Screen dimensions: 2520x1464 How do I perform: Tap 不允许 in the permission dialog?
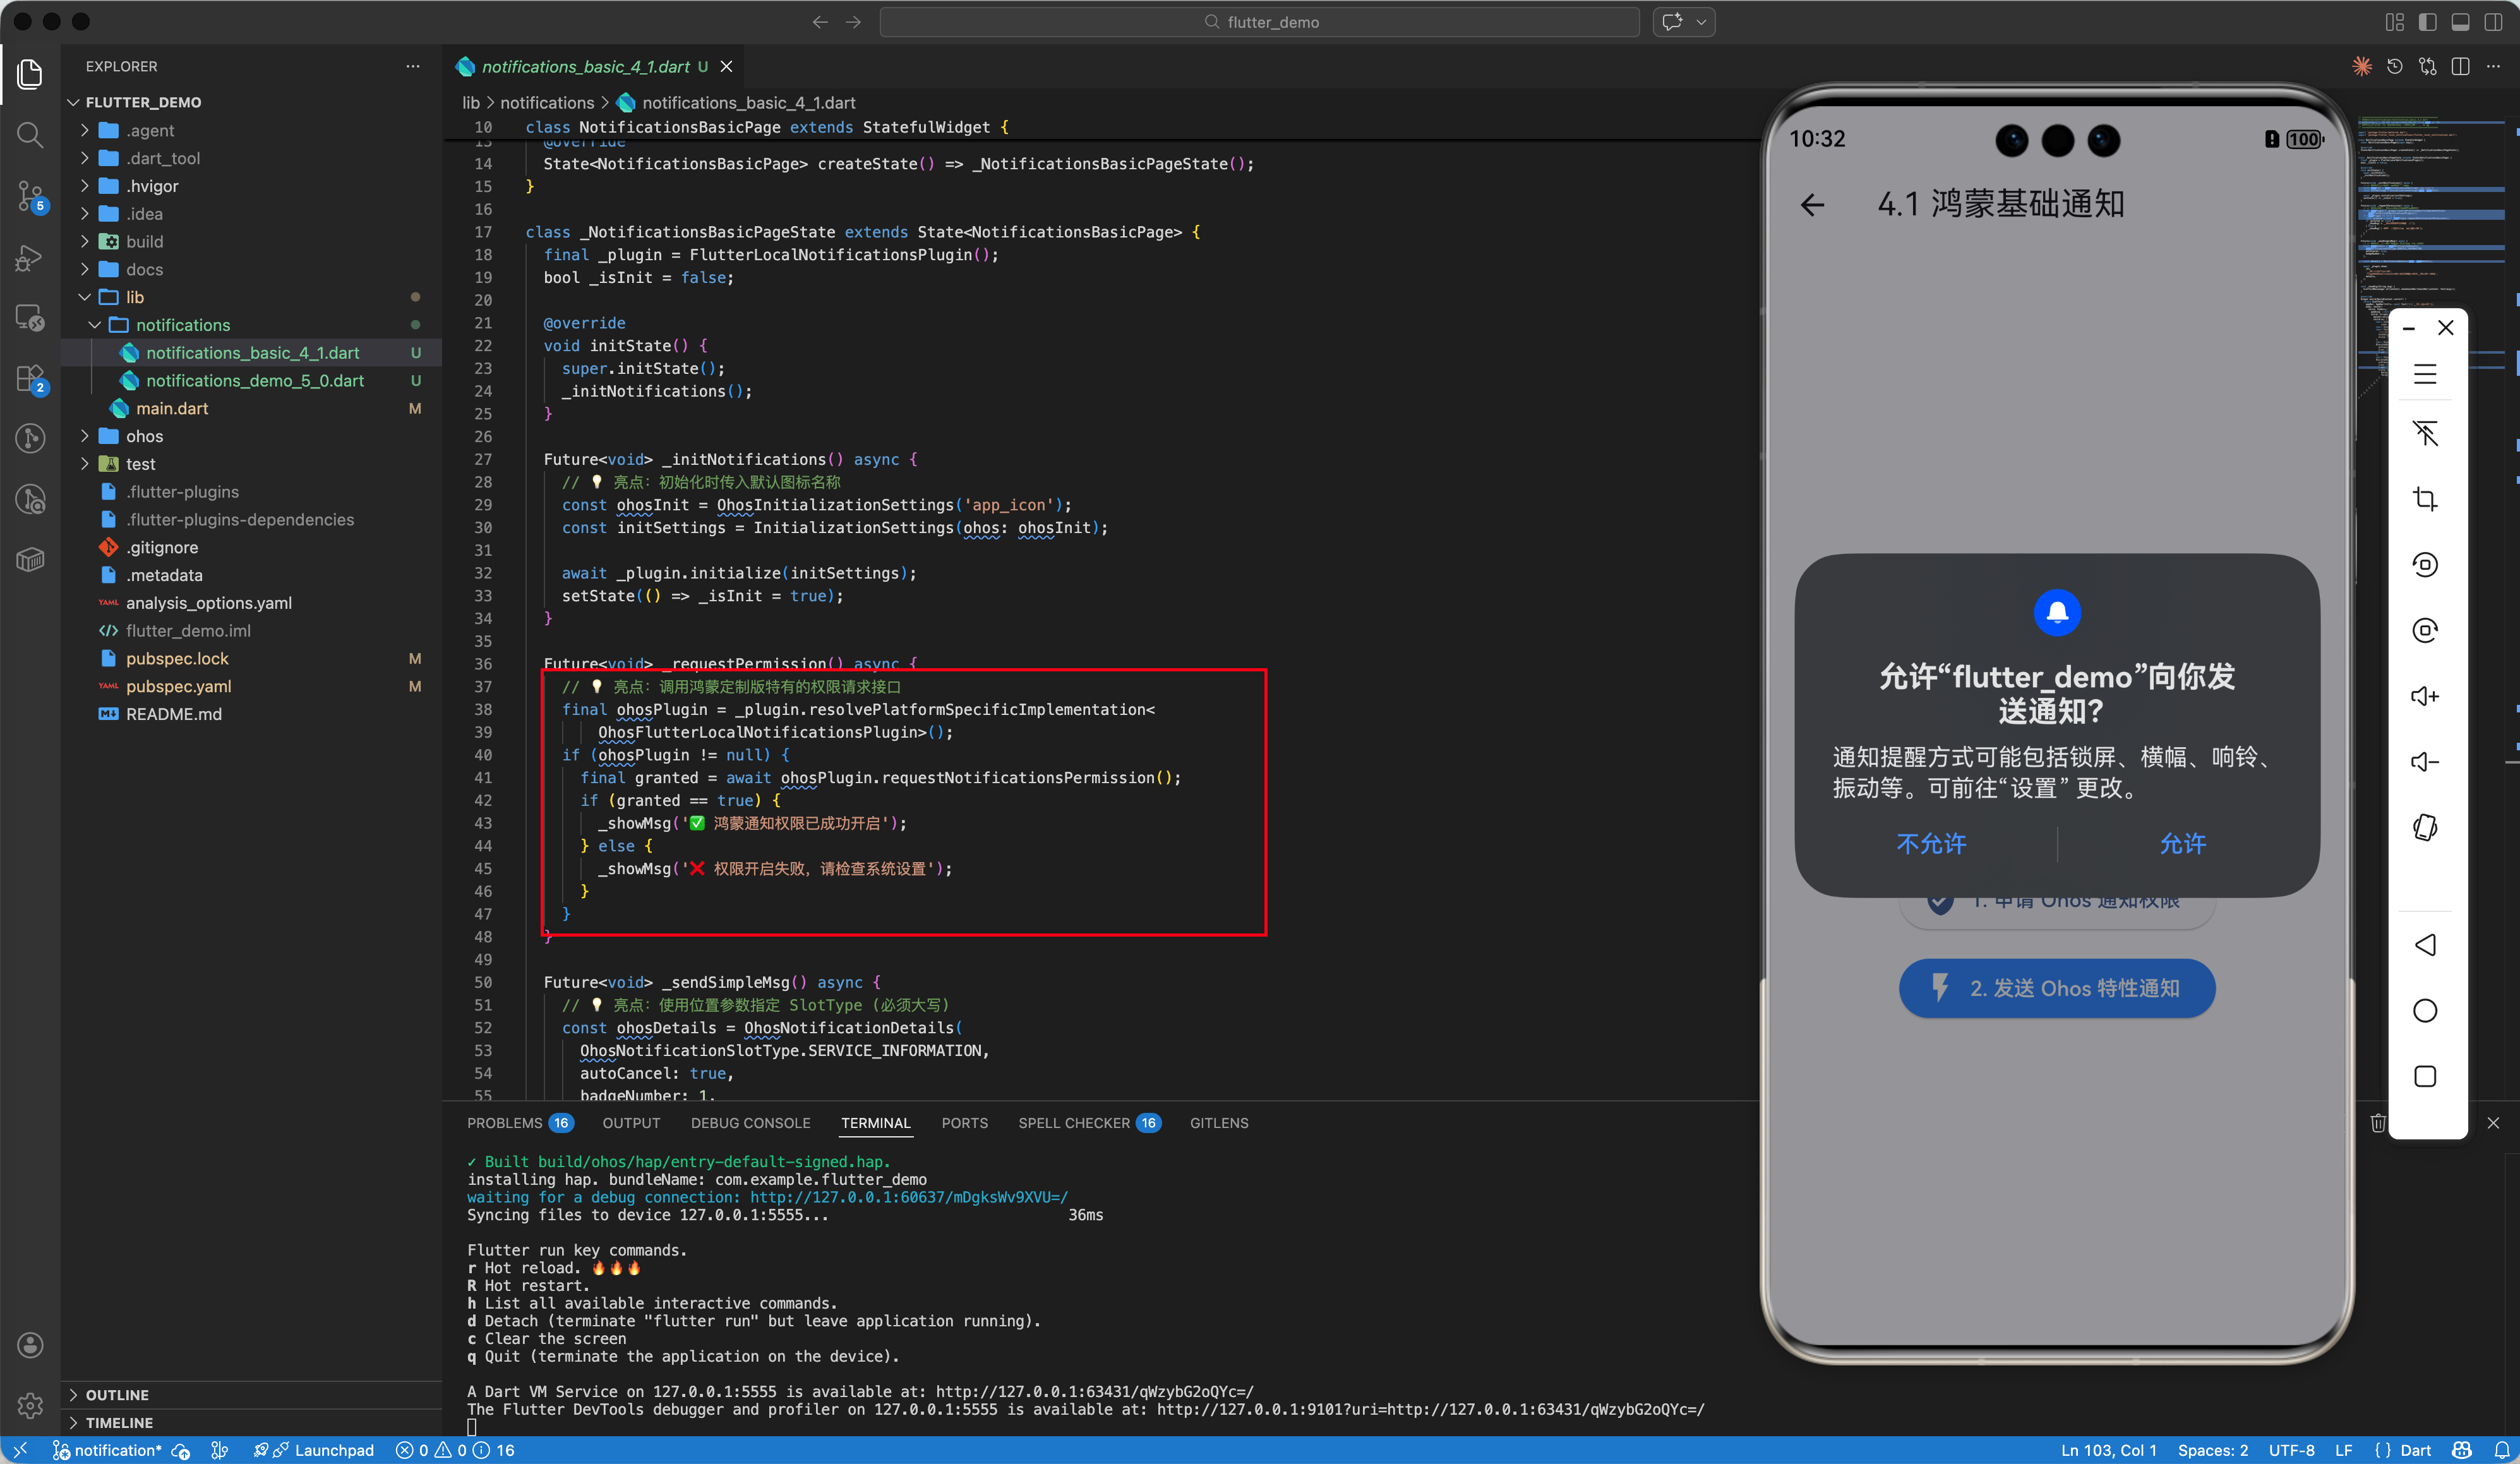coord(1931,844)
